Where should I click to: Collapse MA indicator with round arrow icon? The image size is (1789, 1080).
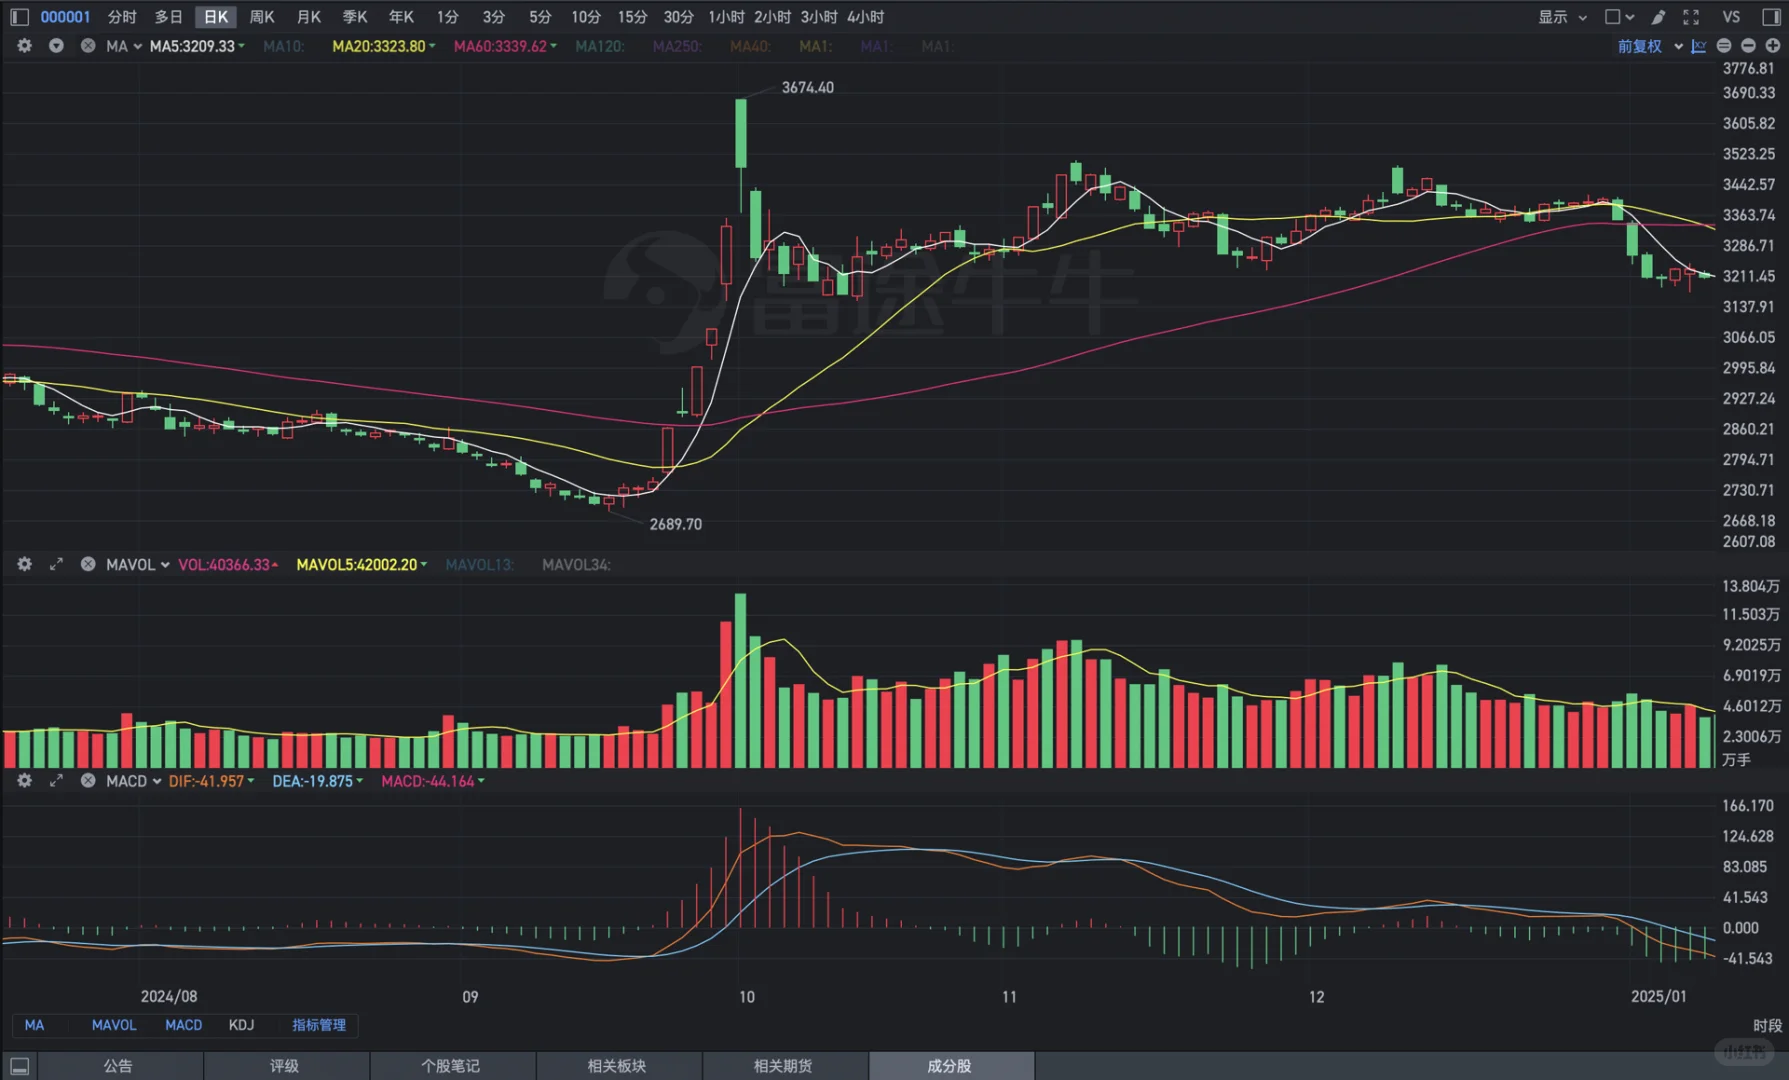[56, 46]
